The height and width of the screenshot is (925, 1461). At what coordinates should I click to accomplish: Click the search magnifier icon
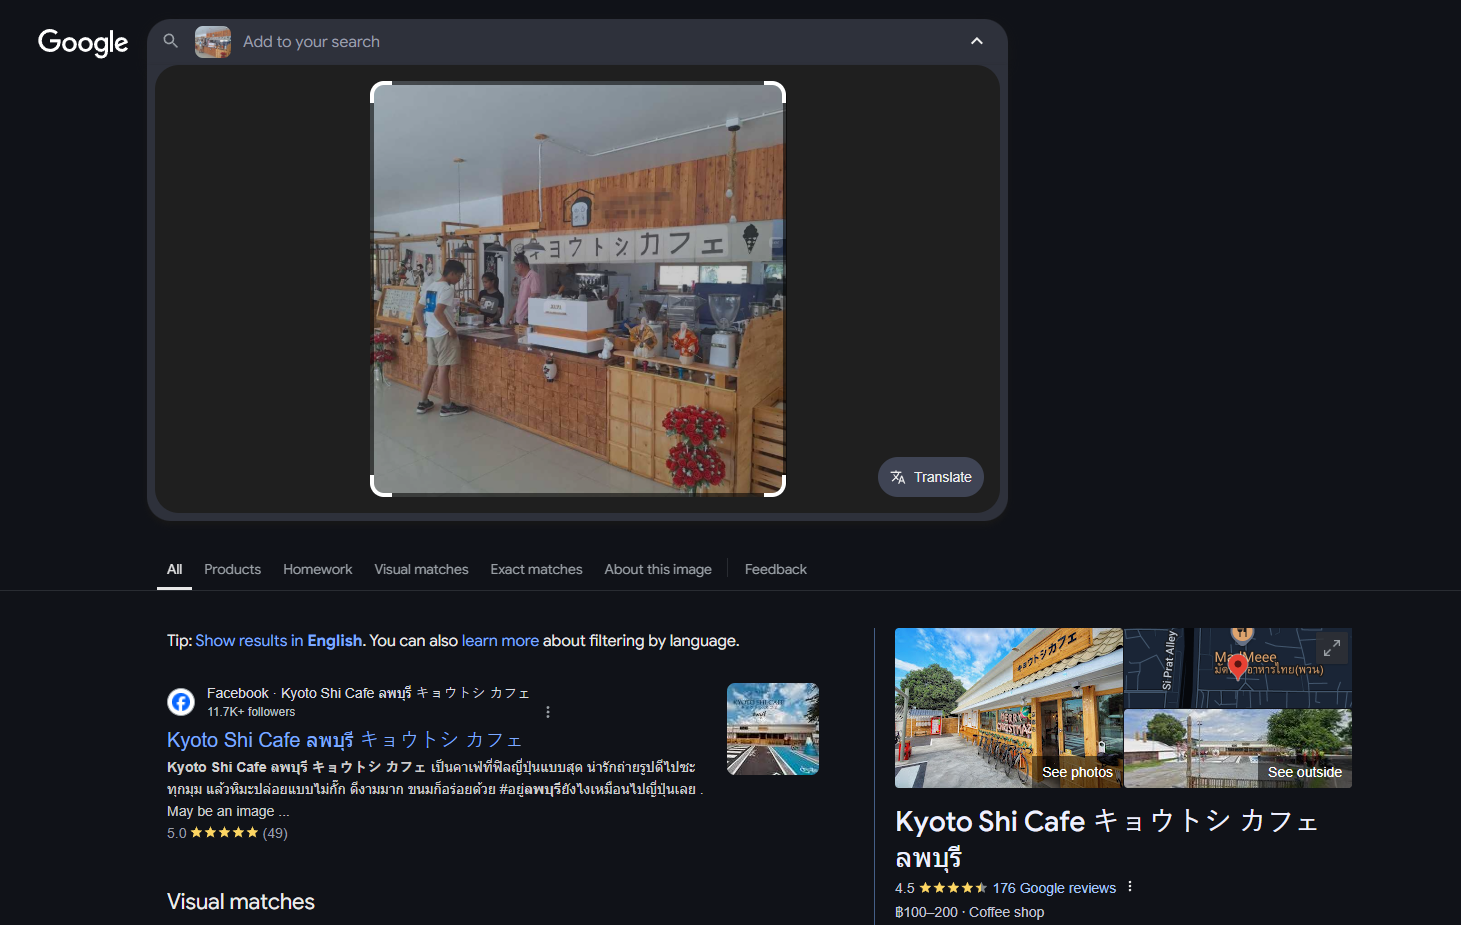tap(171, 41)
